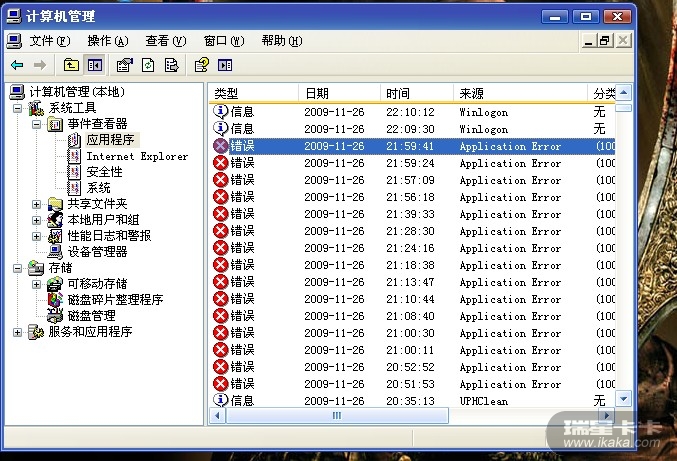Collapse the 系统工具 node
The image size is (677, 461).
(x=17, y=108)
